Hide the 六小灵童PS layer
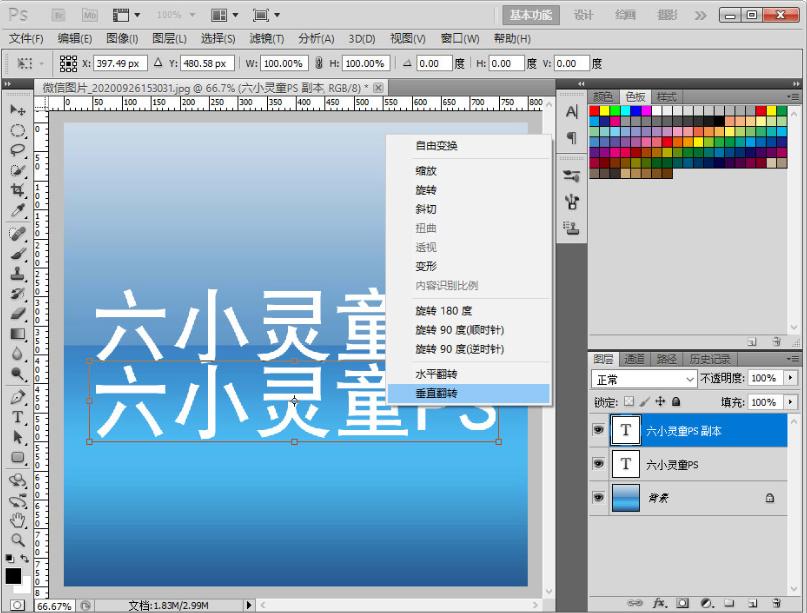This screenshot has width=807, height=613. pyautogui.click(x=597, y=464)
